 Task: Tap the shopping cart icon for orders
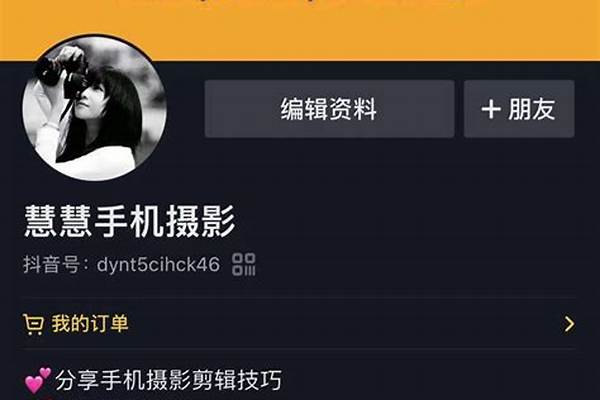click(x=33, y=324)
